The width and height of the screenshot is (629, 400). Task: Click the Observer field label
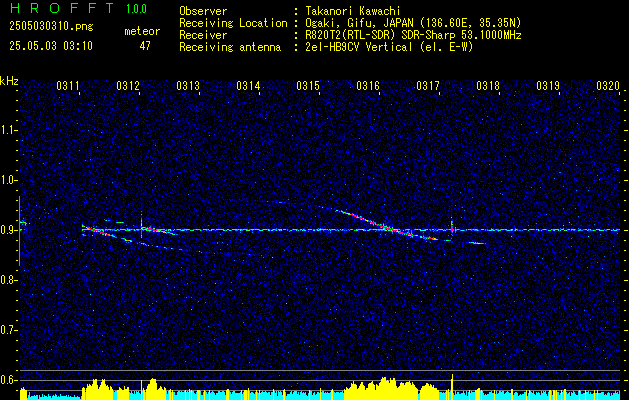coord(203,11)
